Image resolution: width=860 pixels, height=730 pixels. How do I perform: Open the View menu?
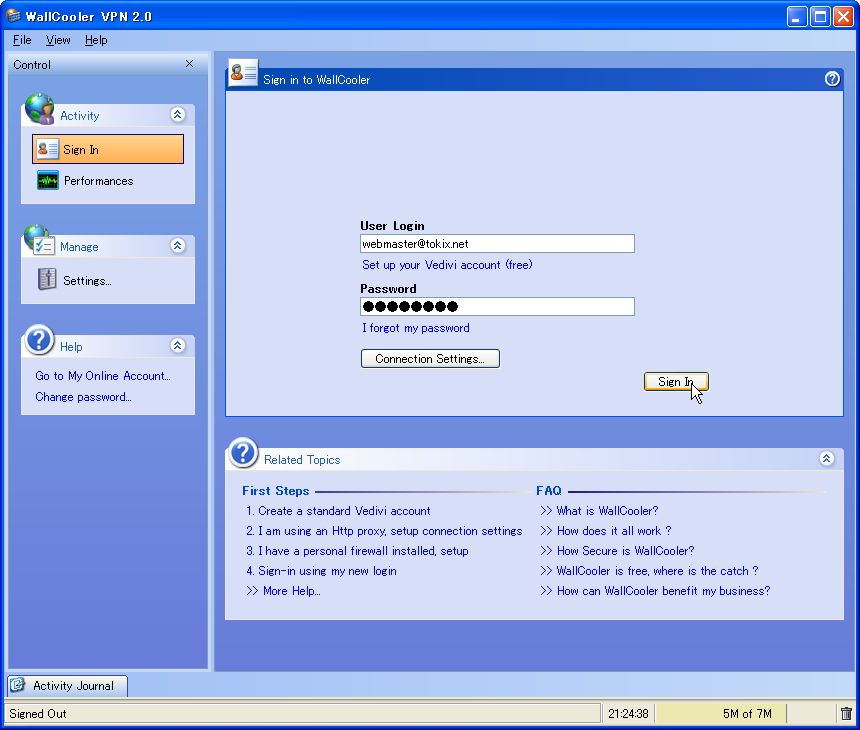point(58,40)
